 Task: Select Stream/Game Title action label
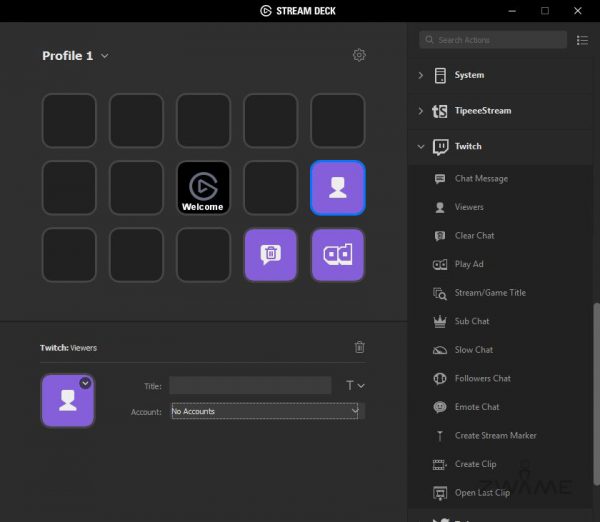(490, 293)
